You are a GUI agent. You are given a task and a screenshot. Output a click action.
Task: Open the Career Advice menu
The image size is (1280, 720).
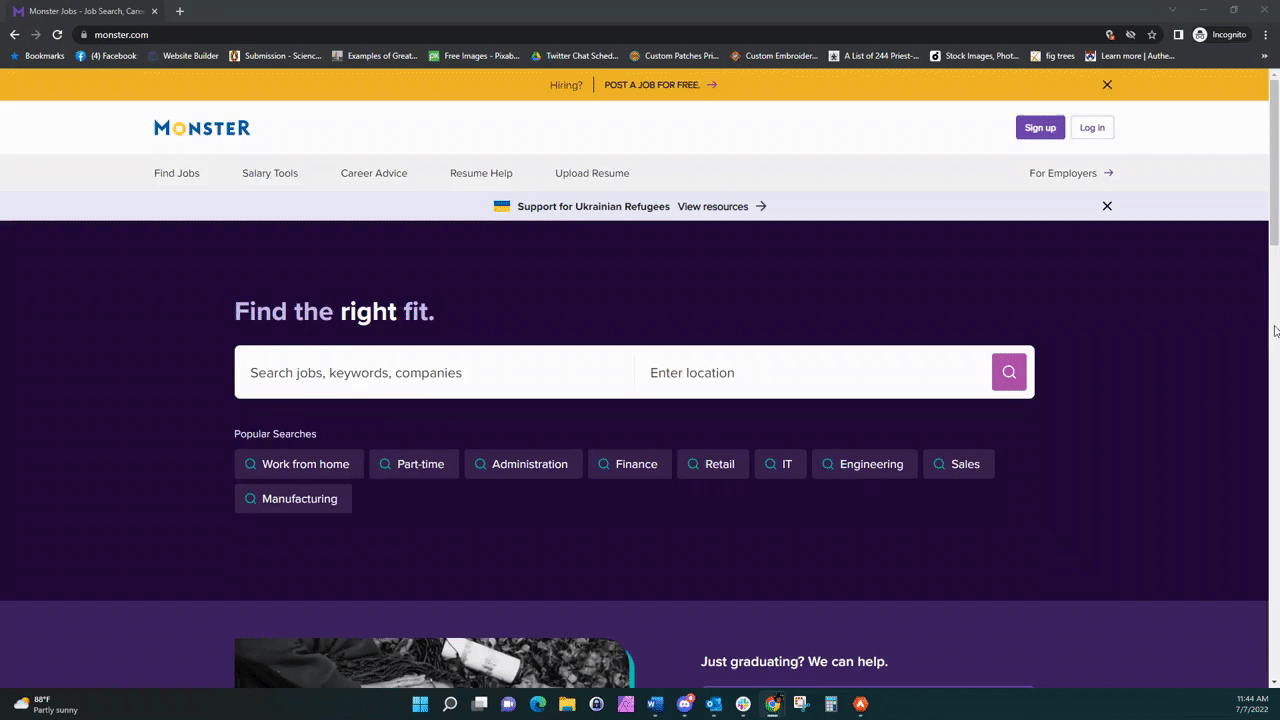(x=374, y=173)
